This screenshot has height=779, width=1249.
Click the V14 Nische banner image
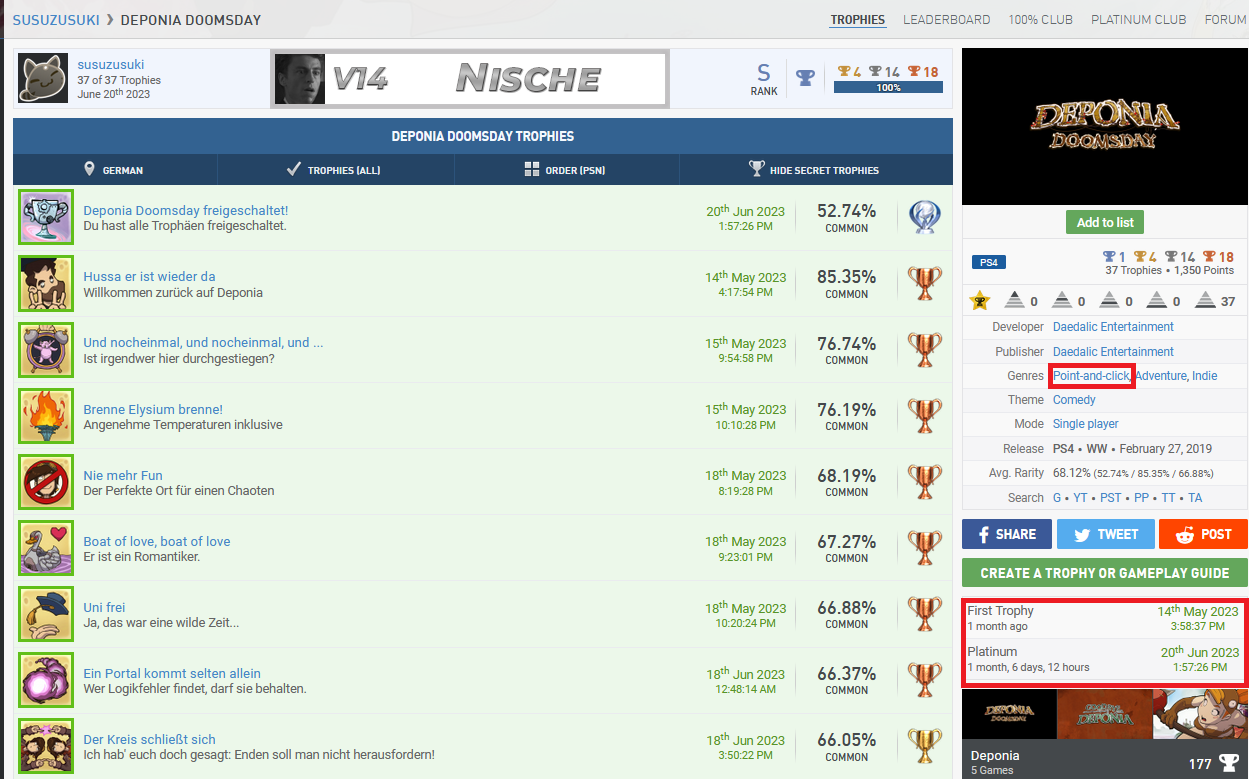(470, 78)
